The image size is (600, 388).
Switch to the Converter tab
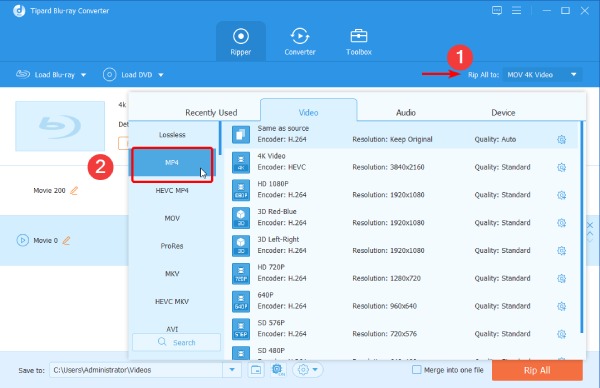[x=300, y=42]
